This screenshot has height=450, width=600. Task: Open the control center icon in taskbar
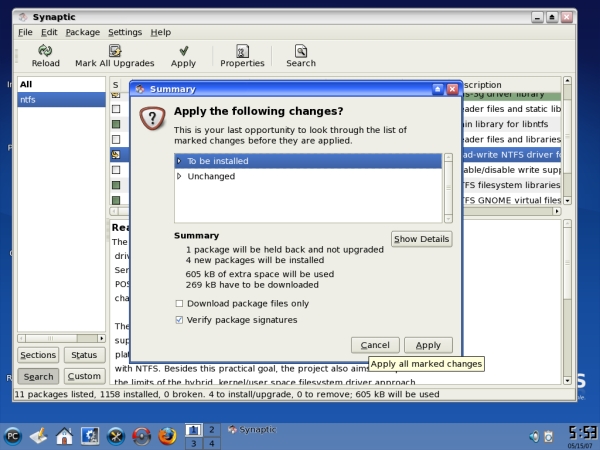pos(90,436)
